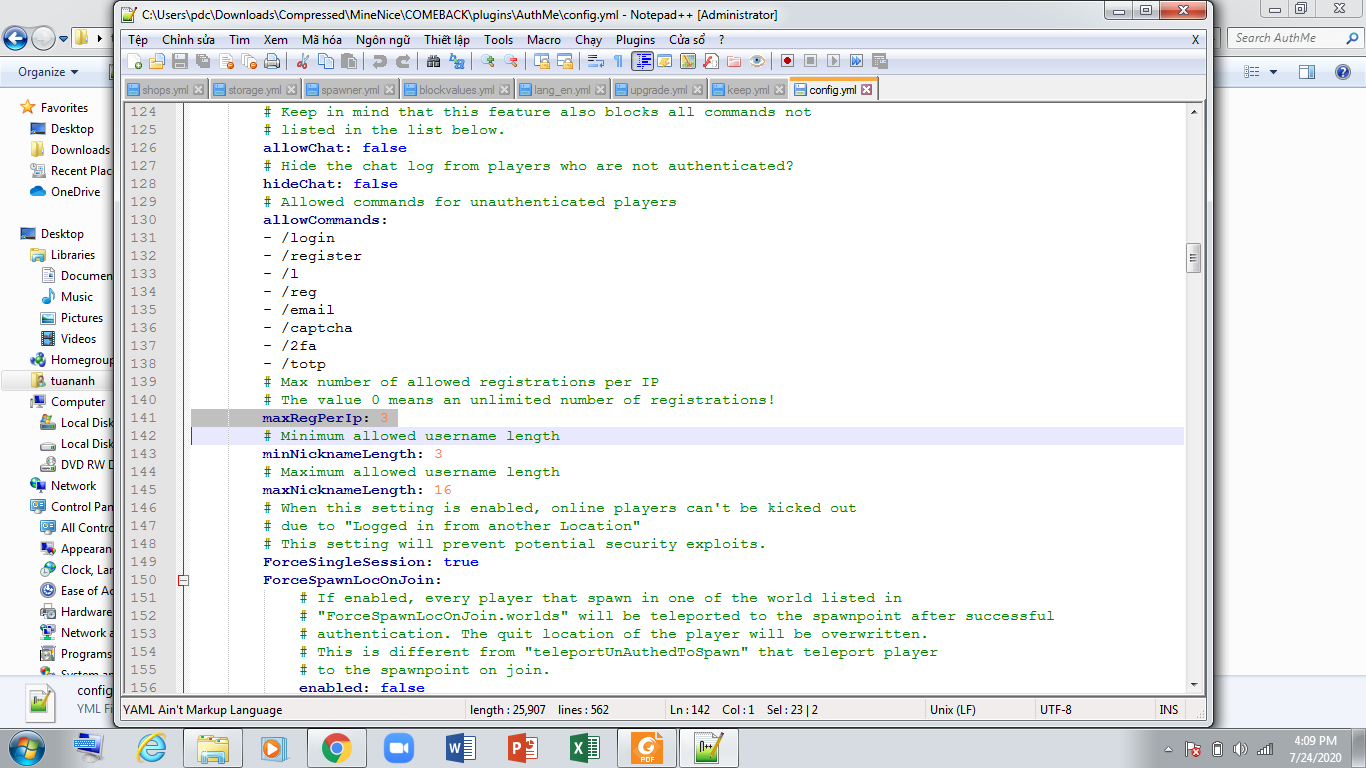Click the Open file folder icon
1366x768 pixels.
tap(157, 61)
